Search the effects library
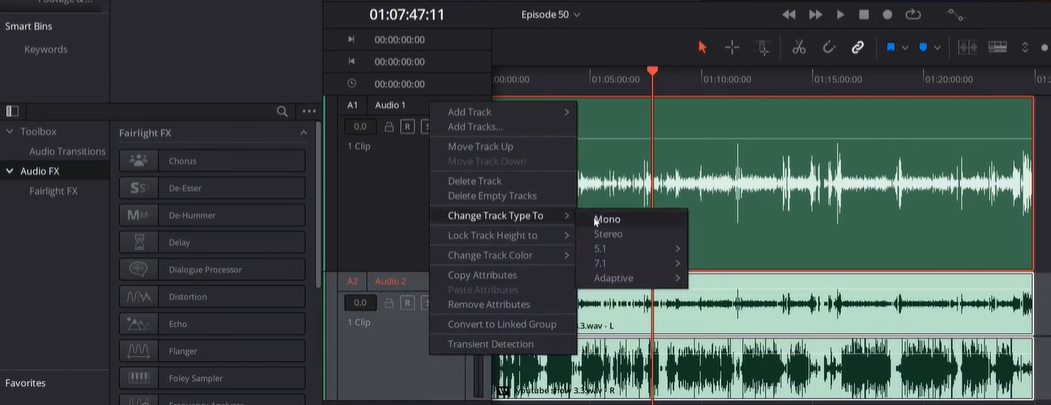 click(282, 111)
